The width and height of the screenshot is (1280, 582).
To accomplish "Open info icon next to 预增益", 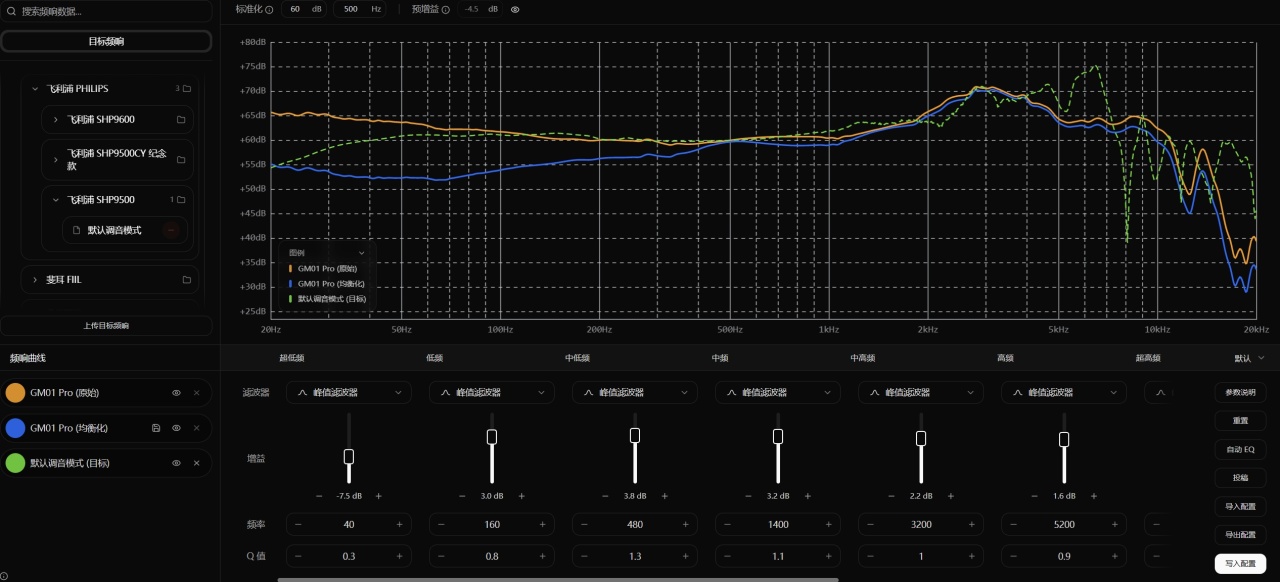I will click(446, 9).
